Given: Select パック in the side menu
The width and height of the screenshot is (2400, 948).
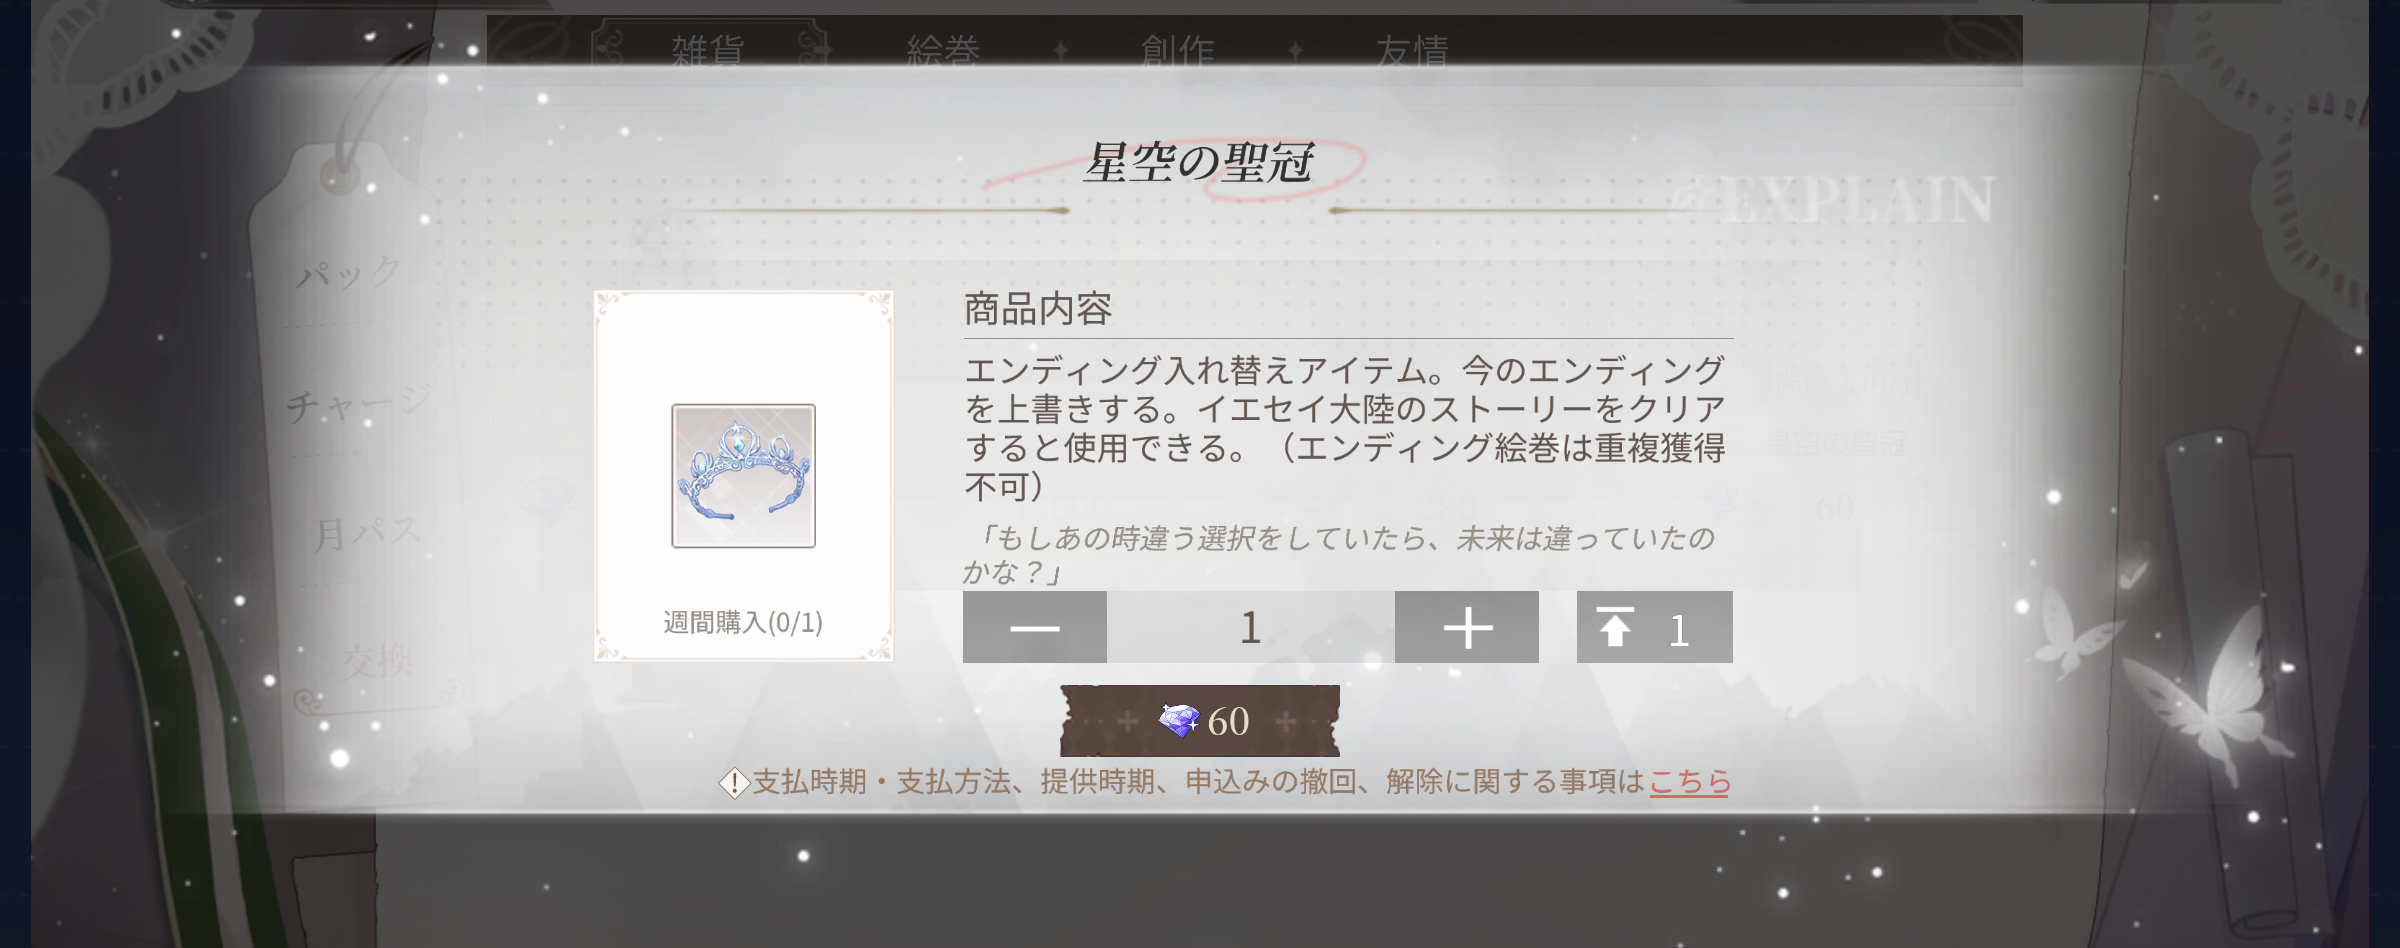Looking at the screenshot, I should pyautogui.click(x=350, y=272).
